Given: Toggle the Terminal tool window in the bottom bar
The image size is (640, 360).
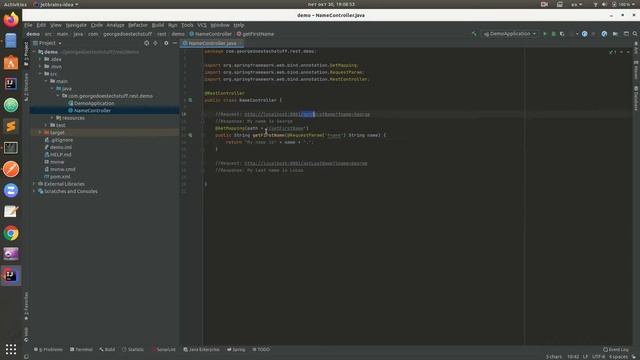Looking at the screenshot, I should [81, 349].
